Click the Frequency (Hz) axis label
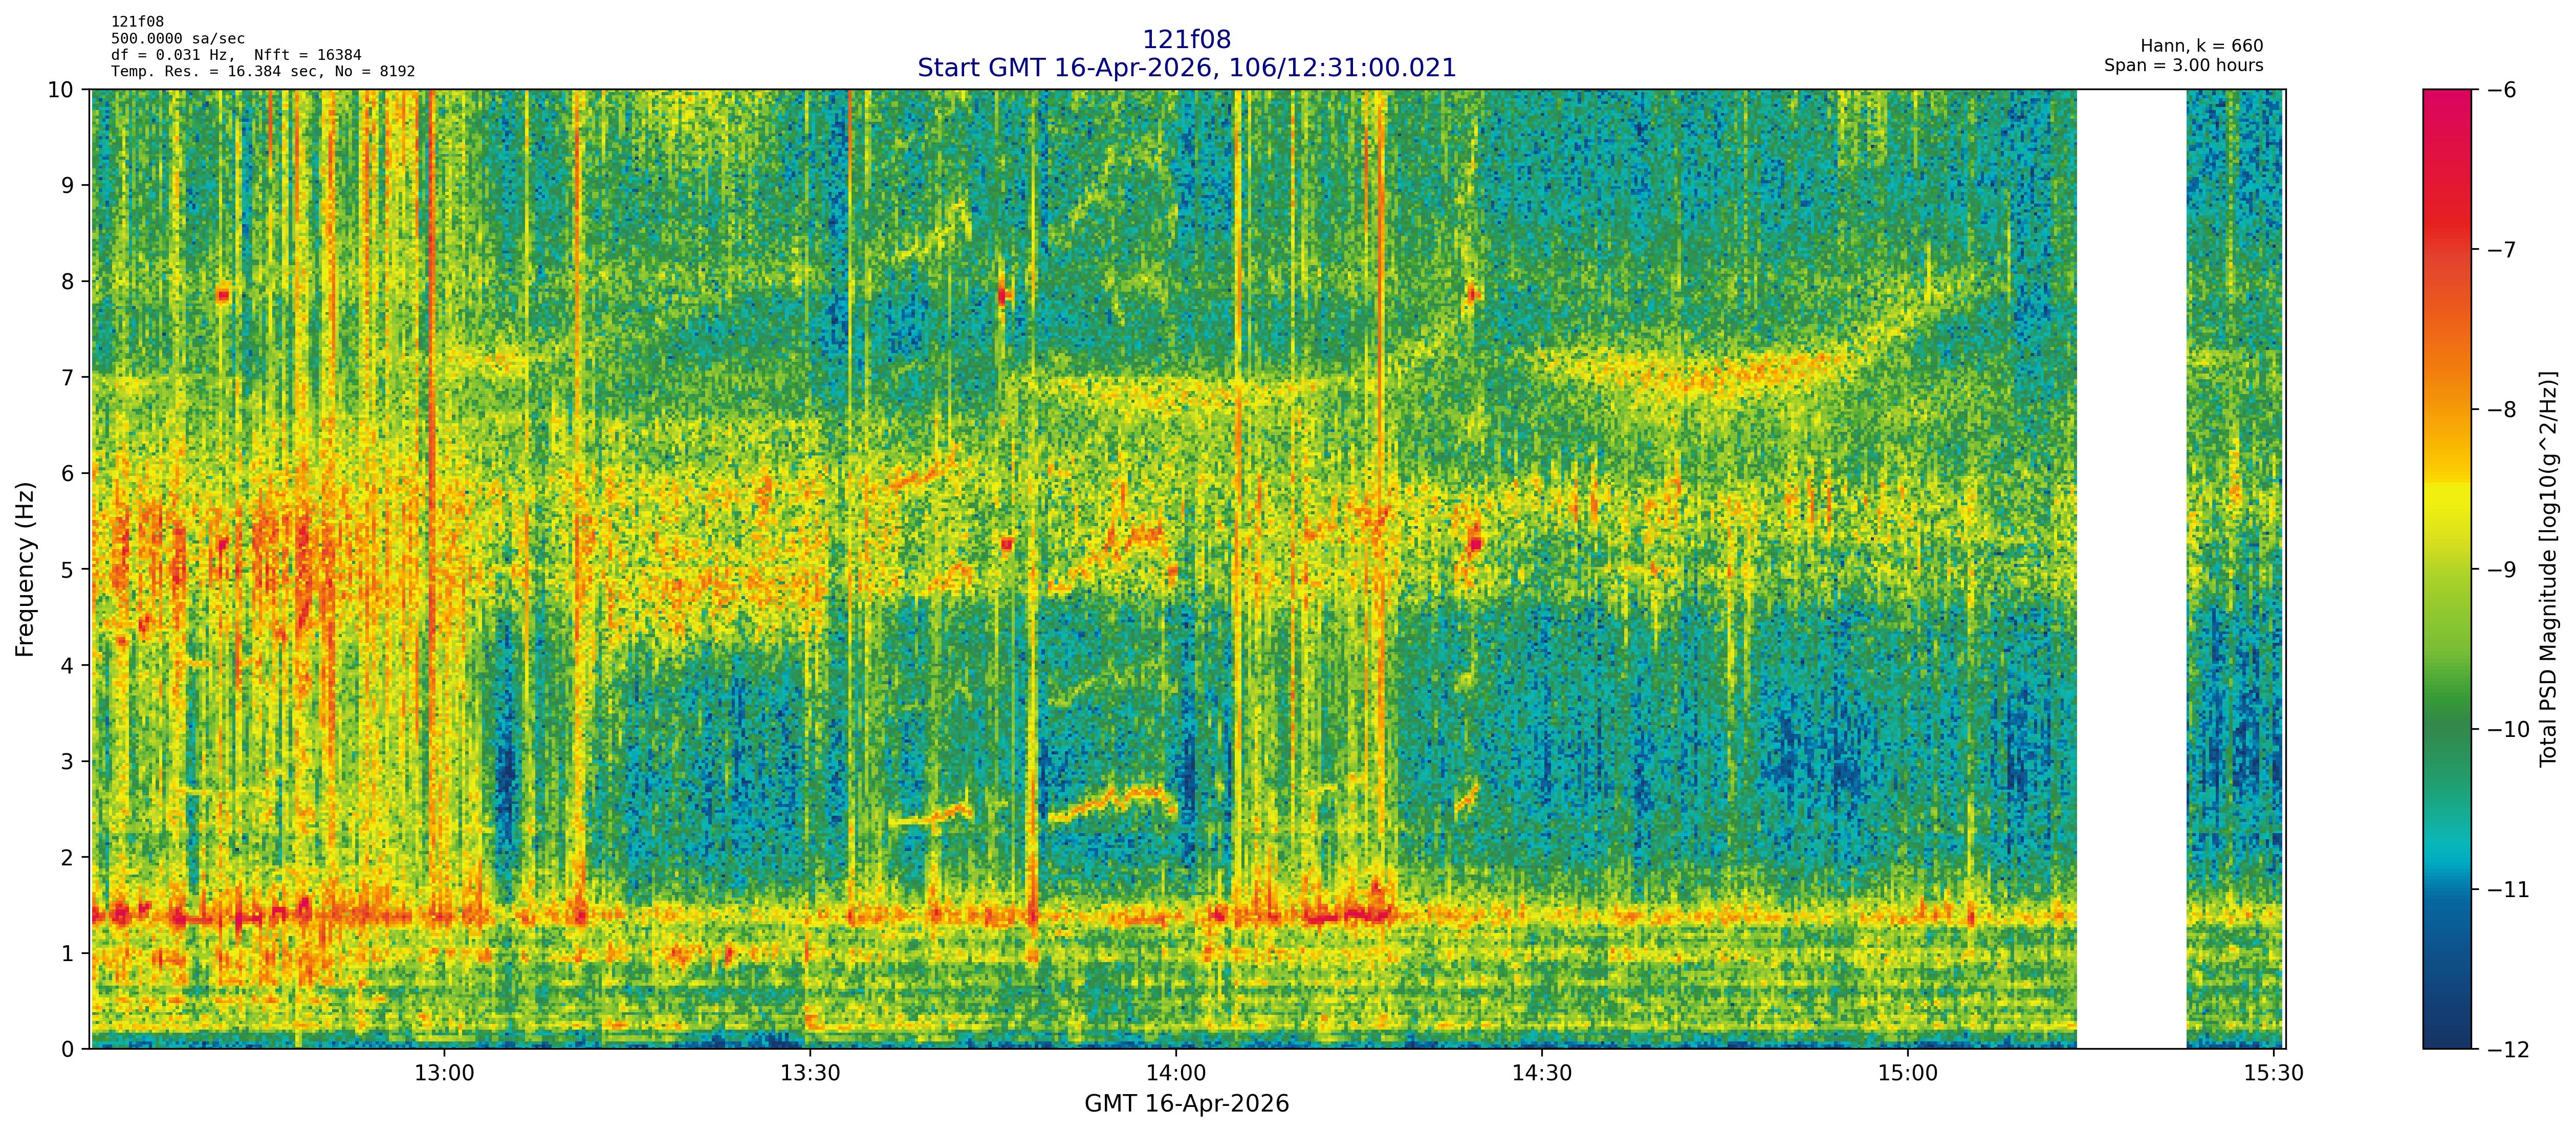 26,569
